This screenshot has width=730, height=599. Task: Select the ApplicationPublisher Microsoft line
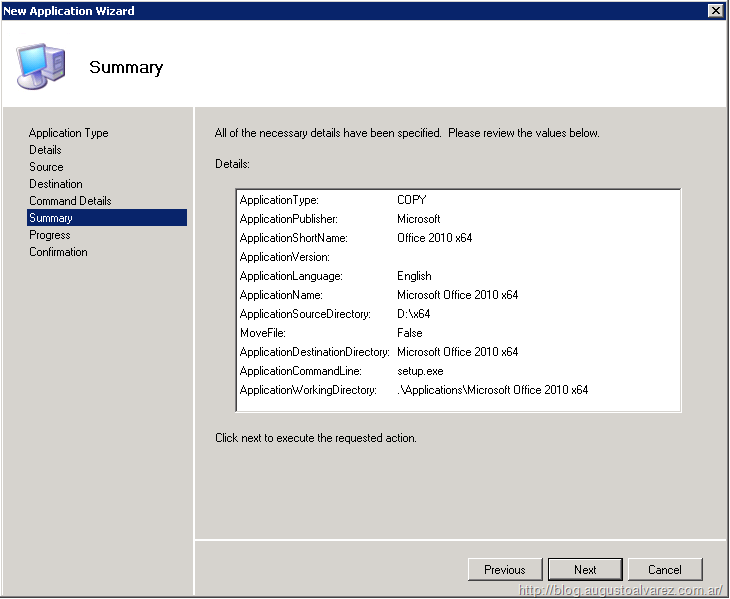pyautogui.click(x=418, y=219)
